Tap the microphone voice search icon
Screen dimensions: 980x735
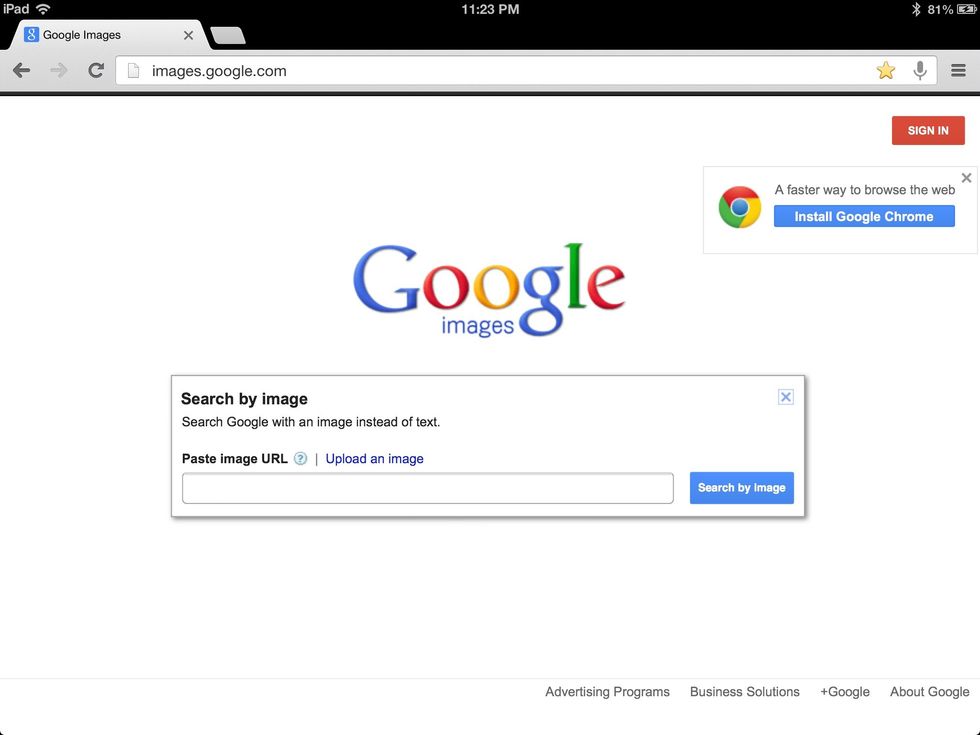pyautogui.click(x=919, y=70)
